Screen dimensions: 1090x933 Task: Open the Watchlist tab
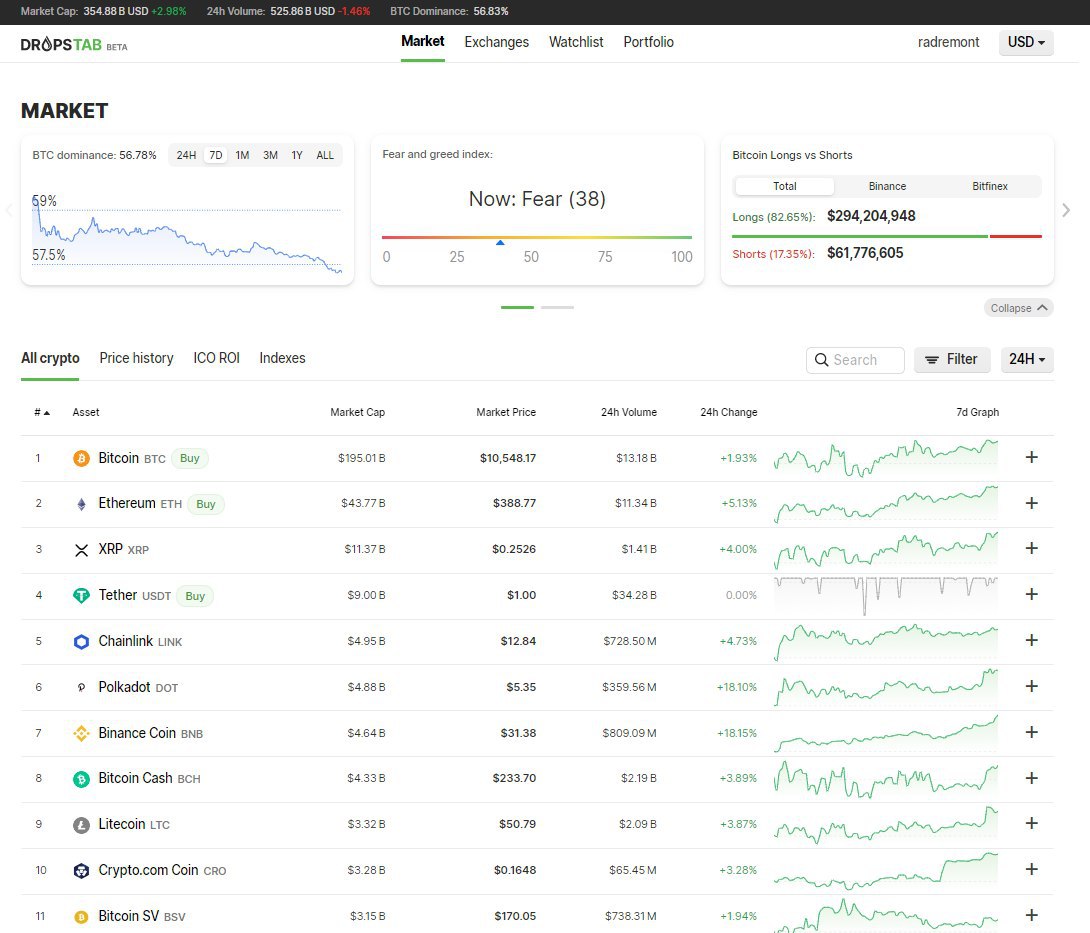pyautogui.click(x=576, y=42)
